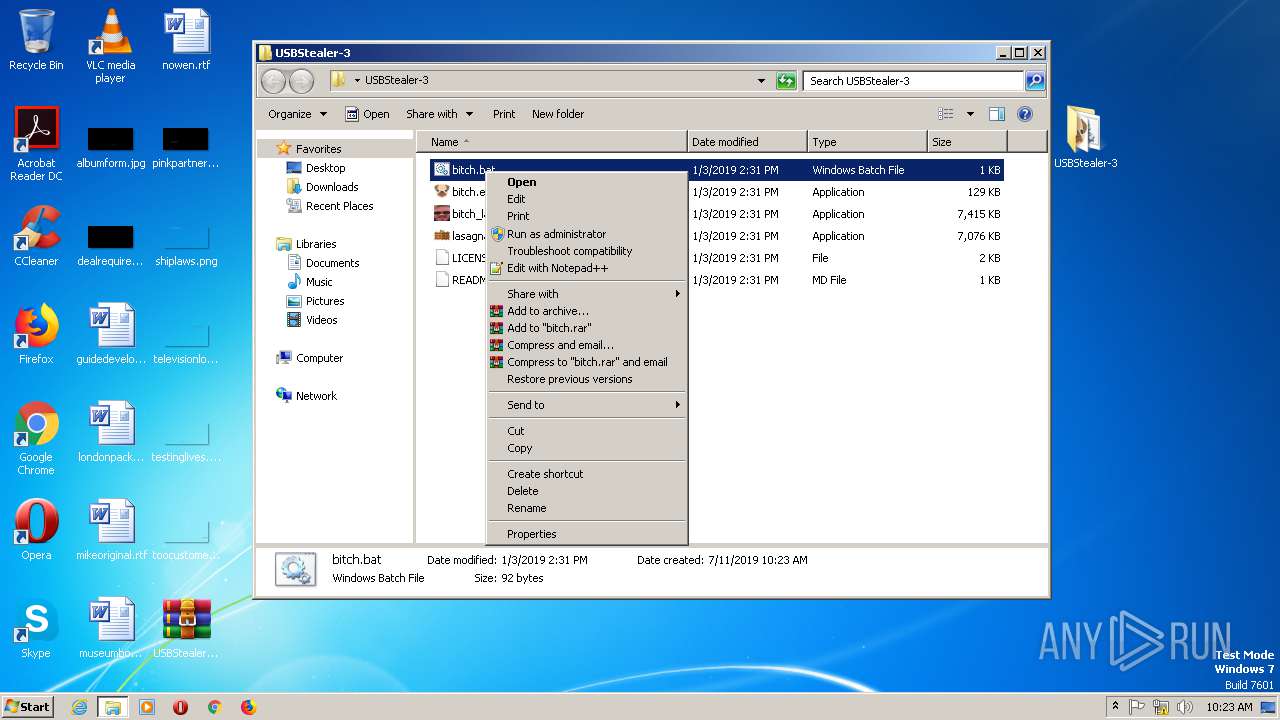Choose Compress and email... option
Viewport: 1280px width, 720px height.
[586, 345]
